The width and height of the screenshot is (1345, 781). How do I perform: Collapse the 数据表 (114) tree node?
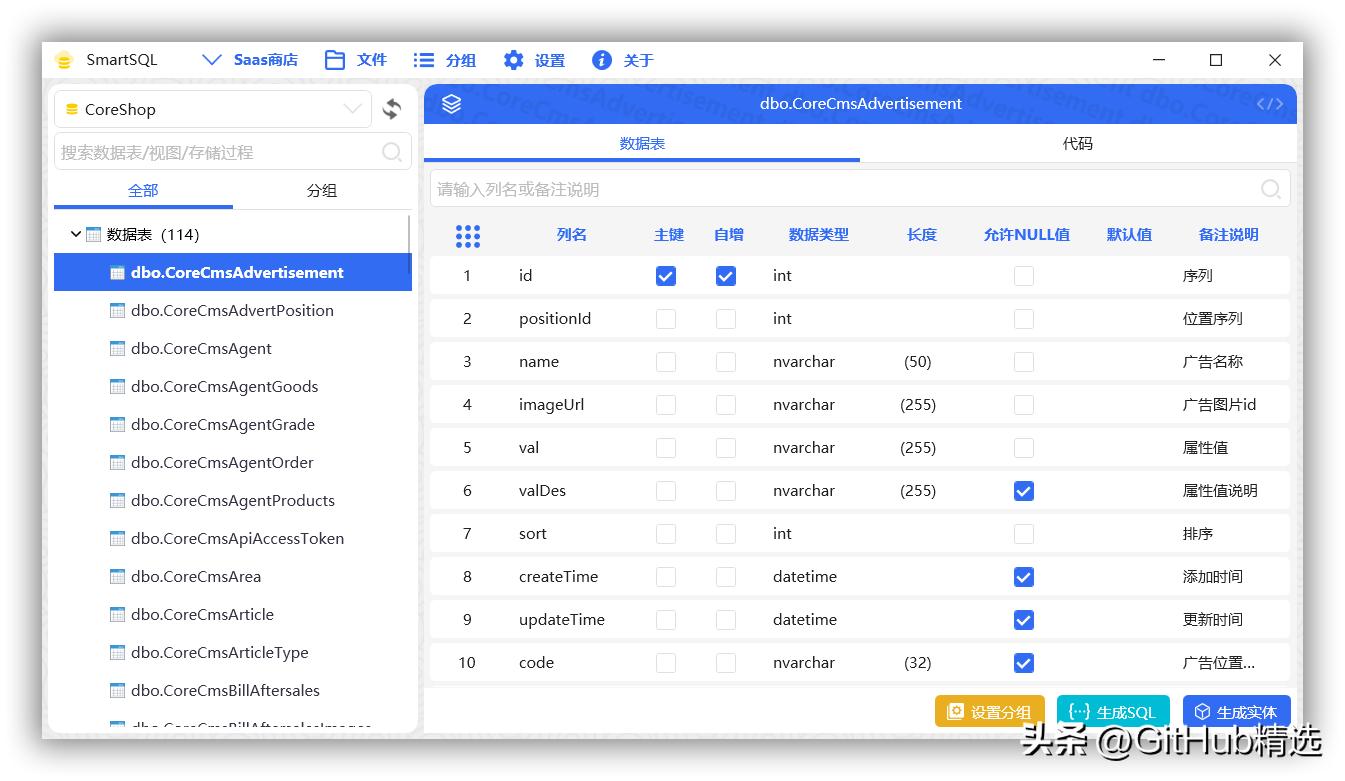(76, 234)
